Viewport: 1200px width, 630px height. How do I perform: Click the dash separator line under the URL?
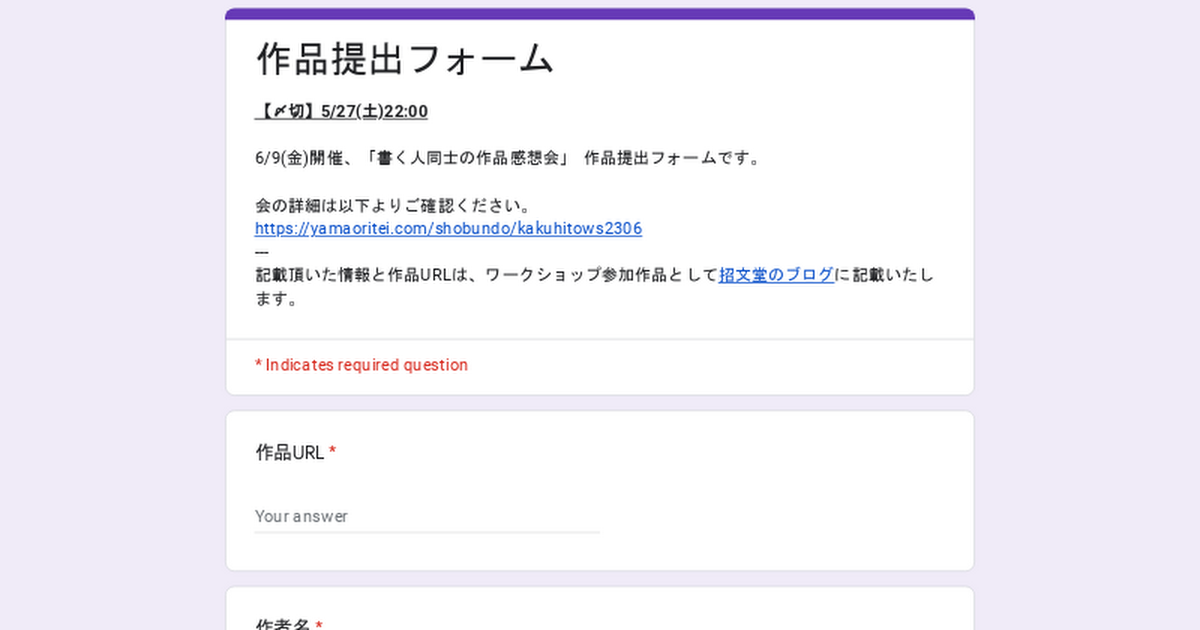point(262,252)
